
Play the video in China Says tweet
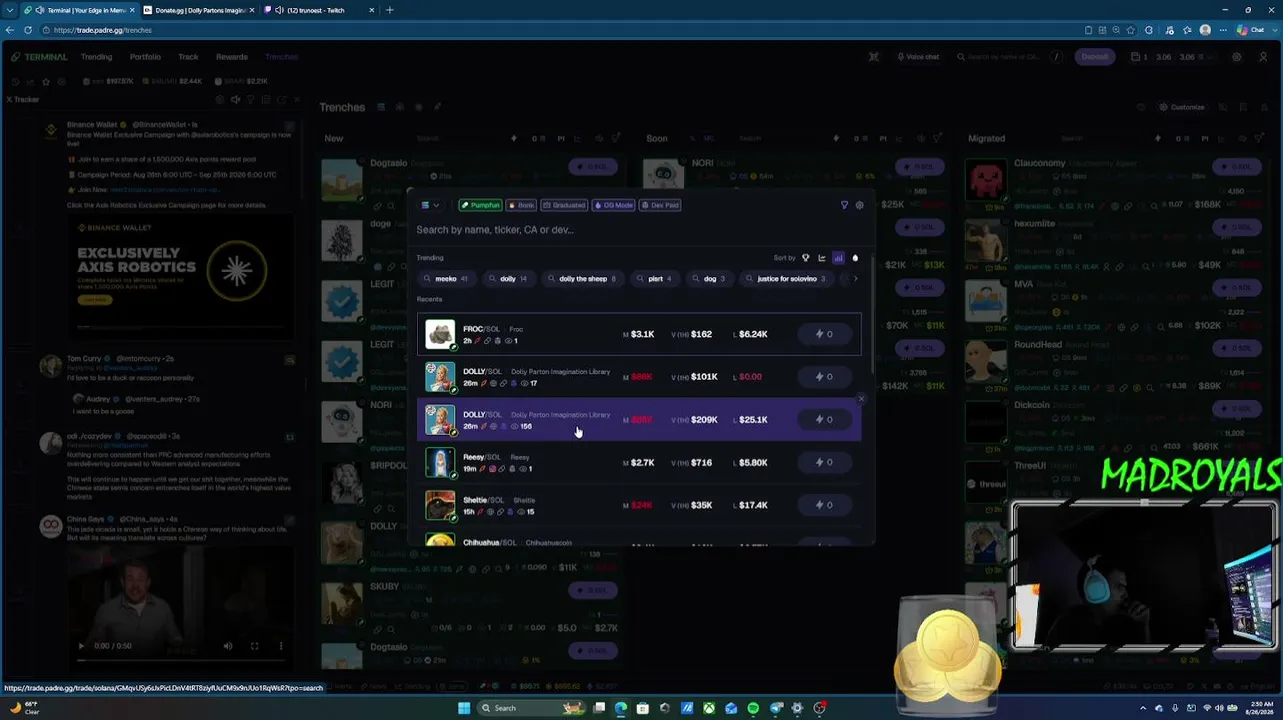(82, 646)
